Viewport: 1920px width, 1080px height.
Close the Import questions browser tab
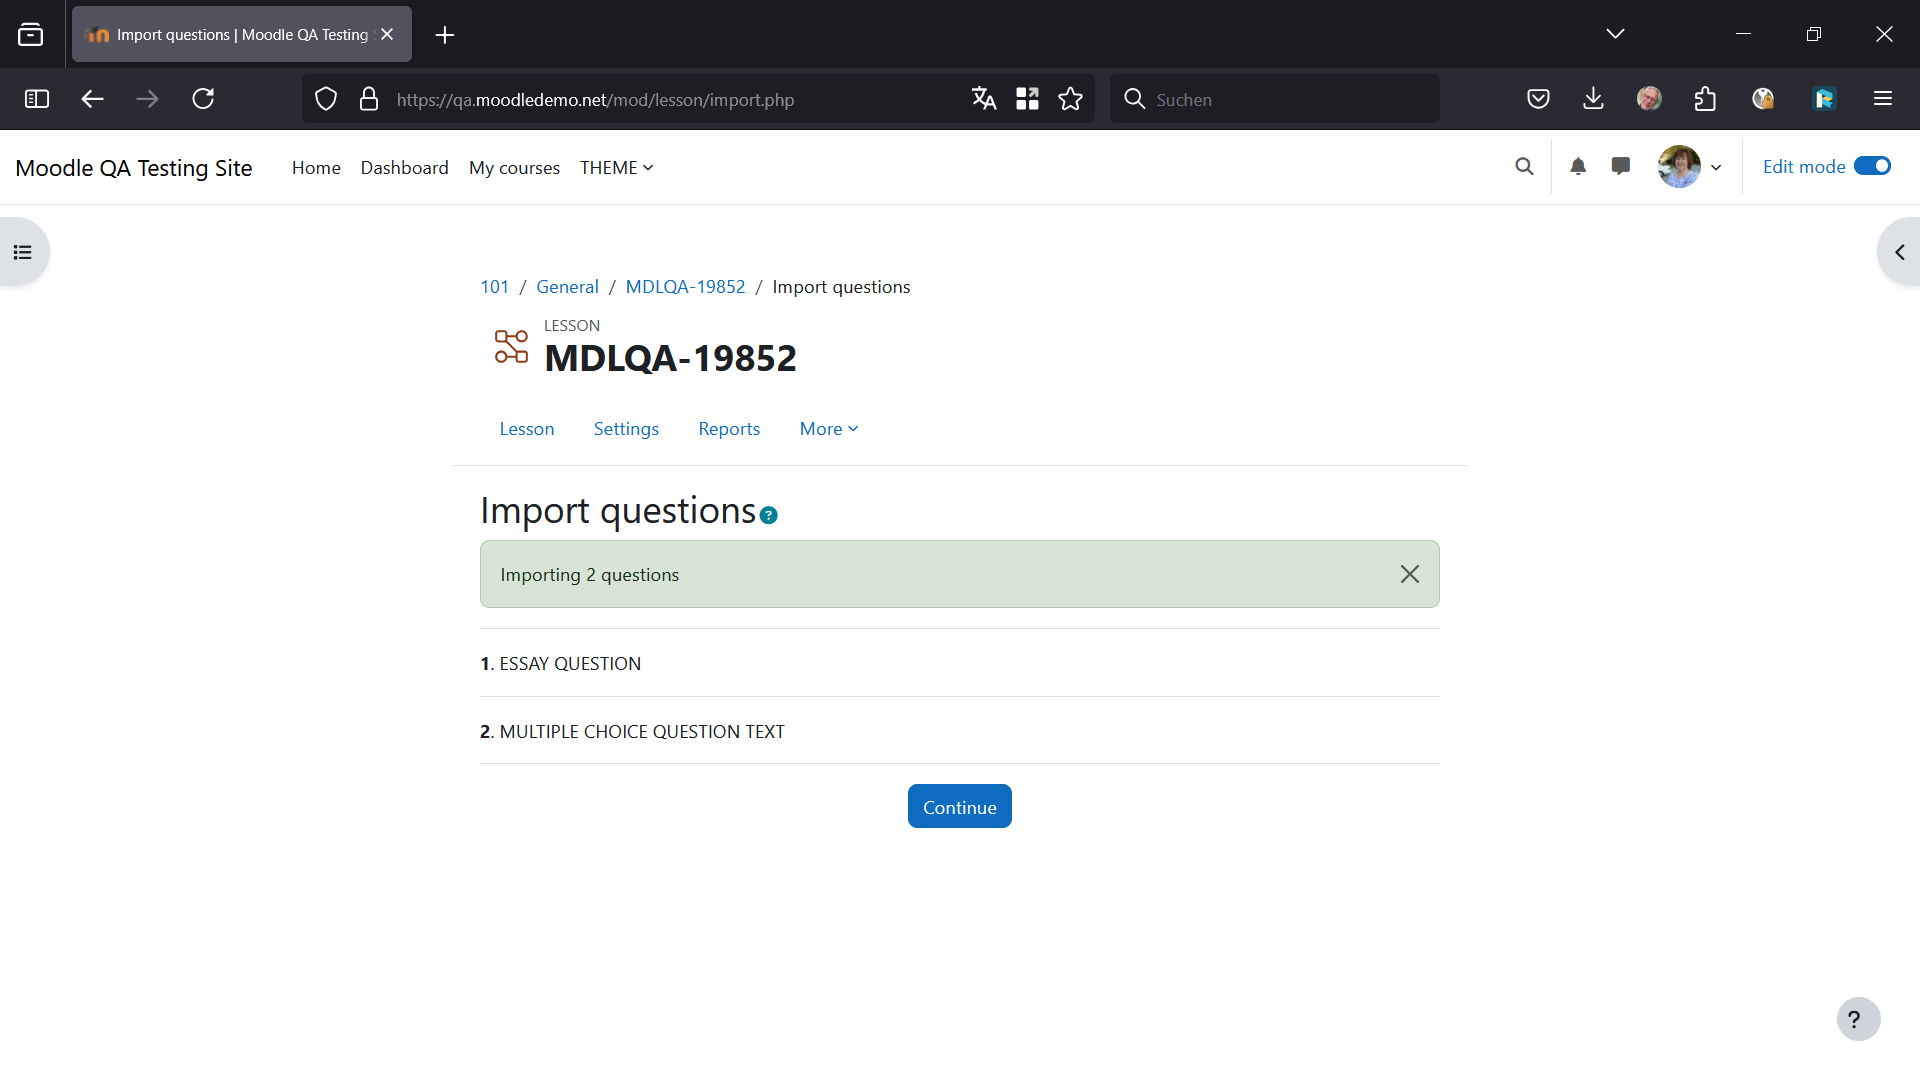(x=388, y=34)
